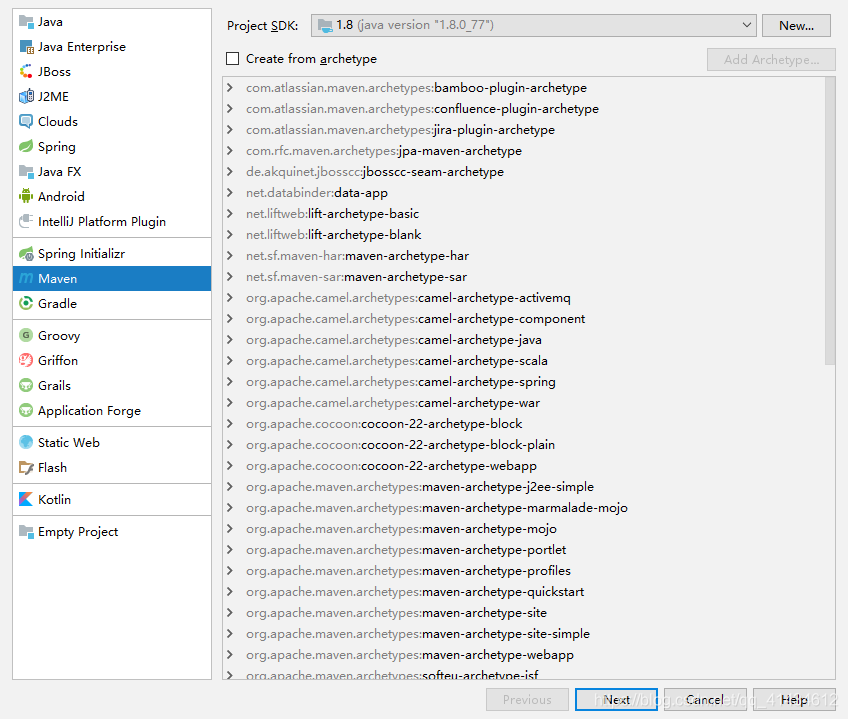
Task: Select Static Web project label
Action: [69, 443]
